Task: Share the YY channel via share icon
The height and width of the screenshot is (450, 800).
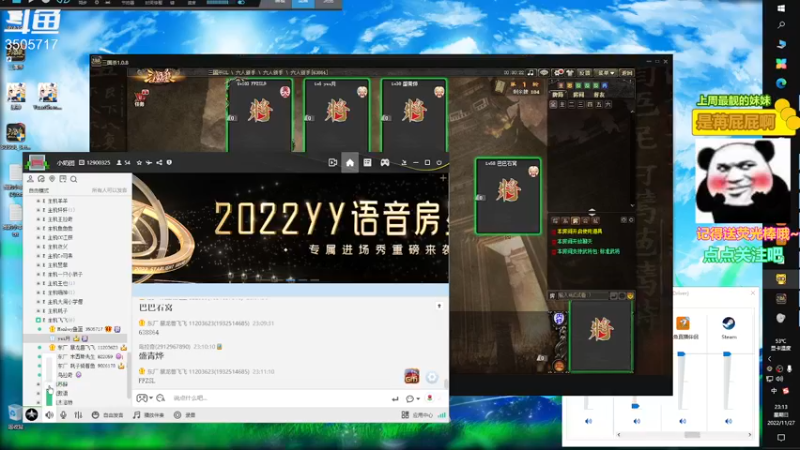Action: coord(159,163)
